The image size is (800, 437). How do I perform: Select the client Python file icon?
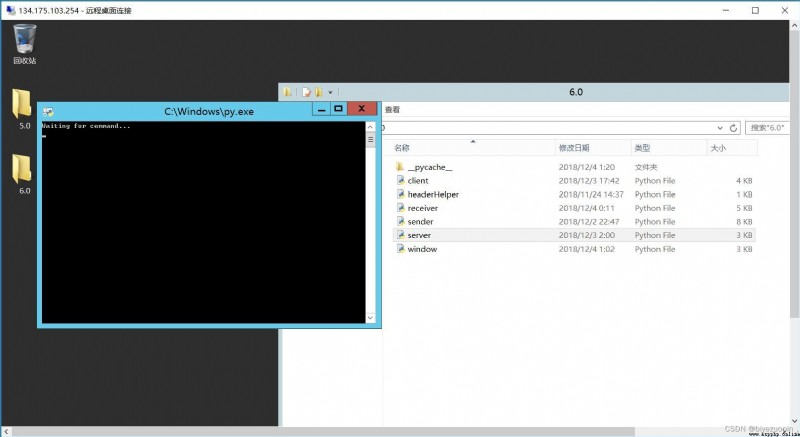pos(401,181)
